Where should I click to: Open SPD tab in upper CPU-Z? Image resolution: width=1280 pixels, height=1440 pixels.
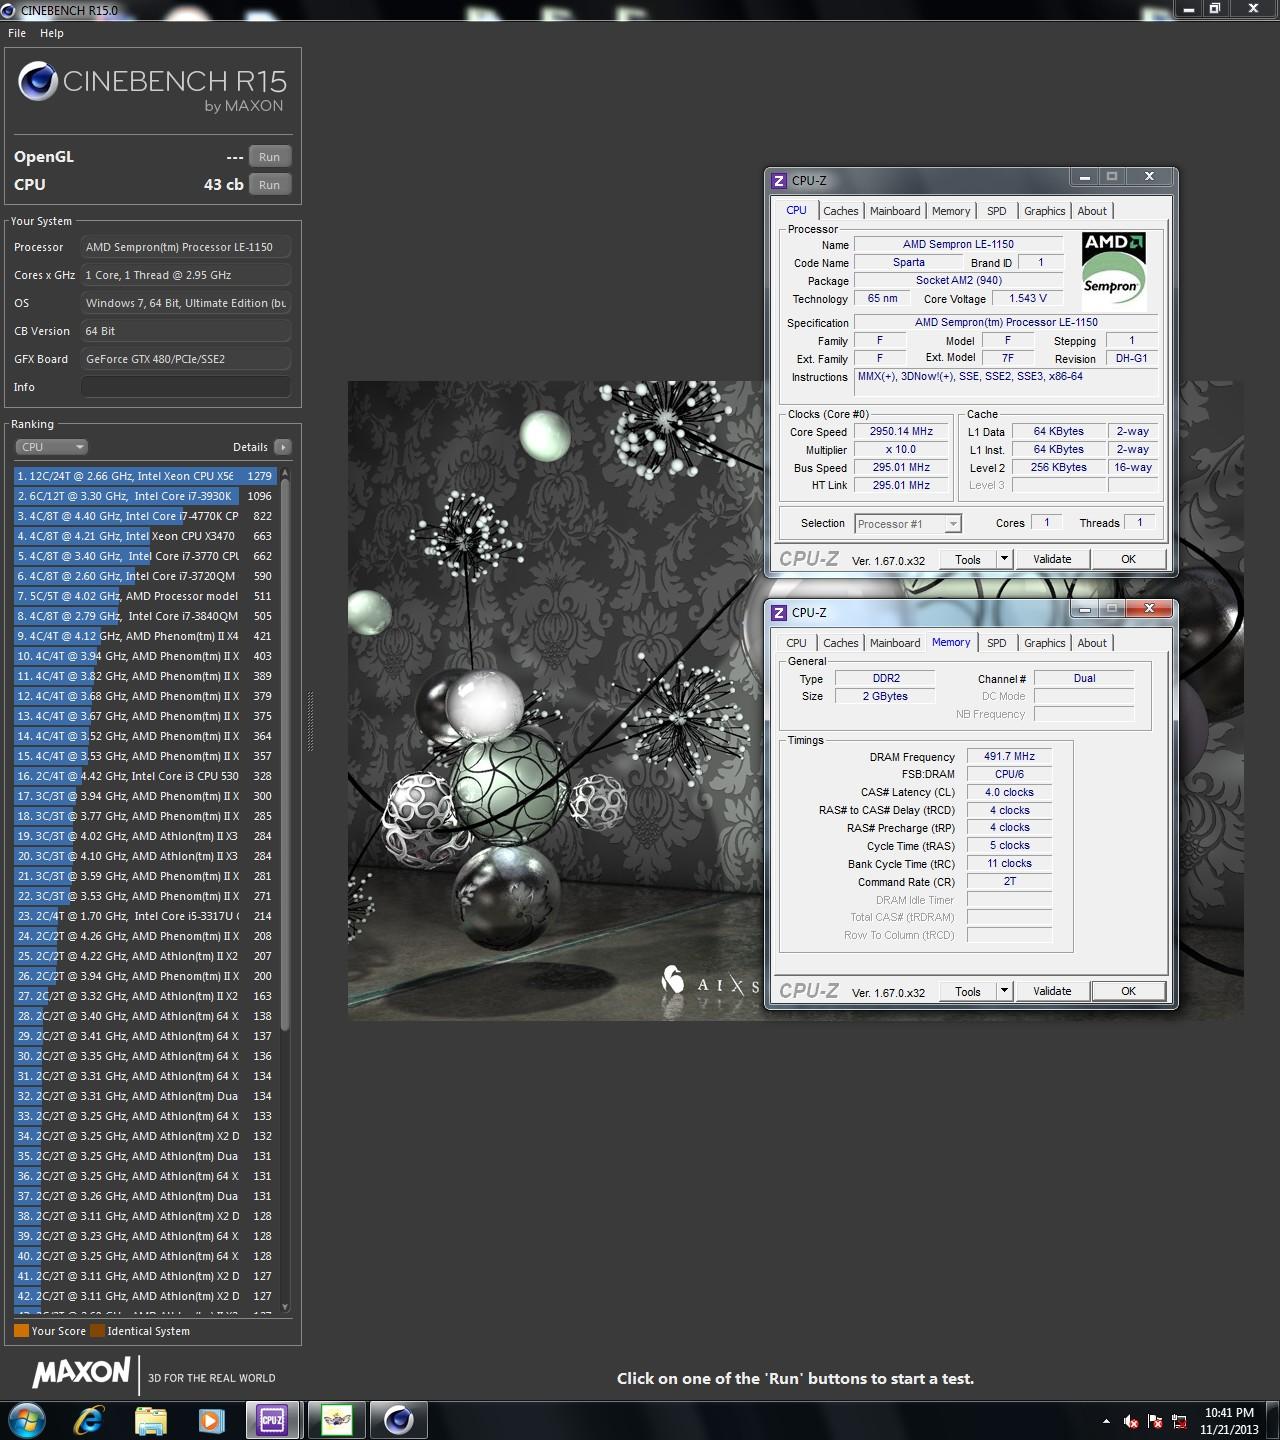997,211
